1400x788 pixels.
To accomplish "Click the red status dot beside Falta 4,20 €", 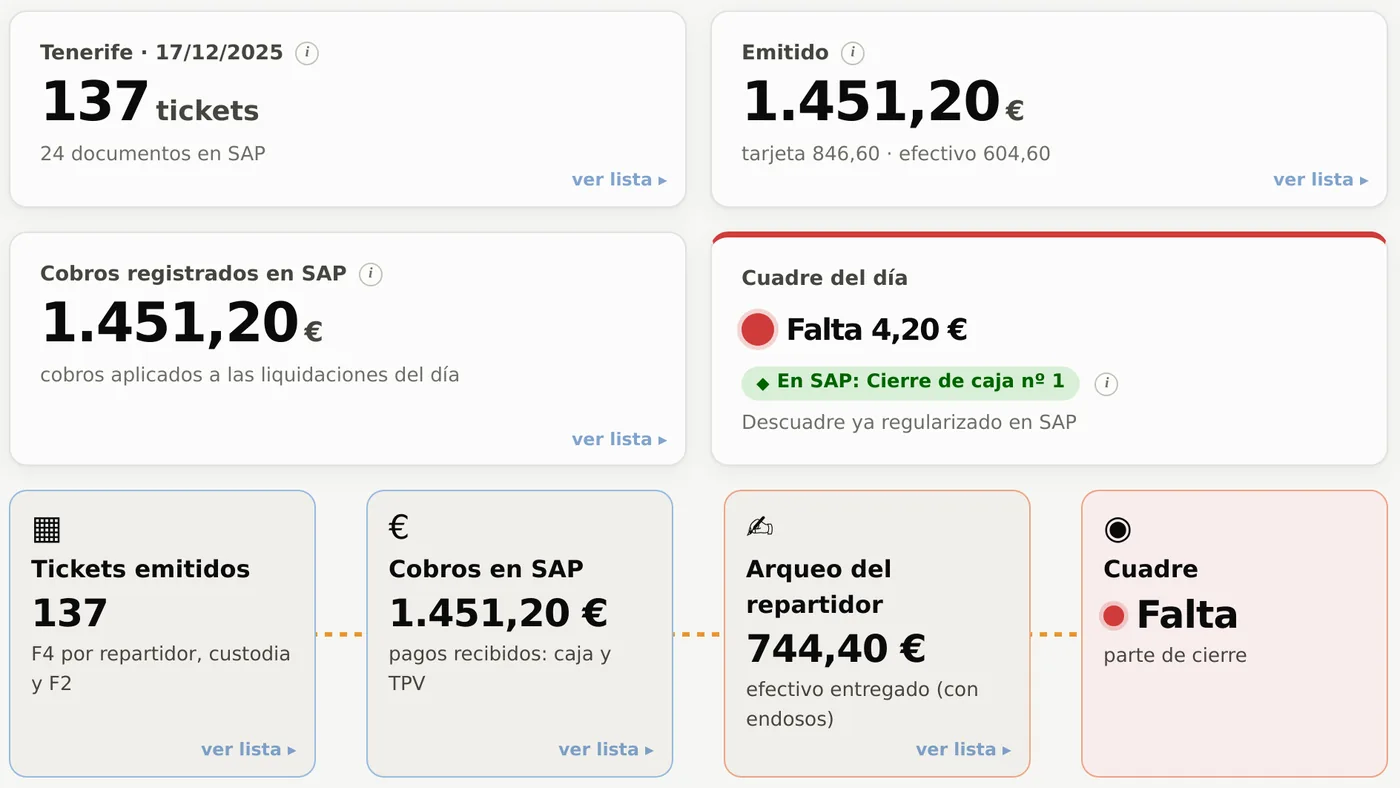I will (758, 329).
